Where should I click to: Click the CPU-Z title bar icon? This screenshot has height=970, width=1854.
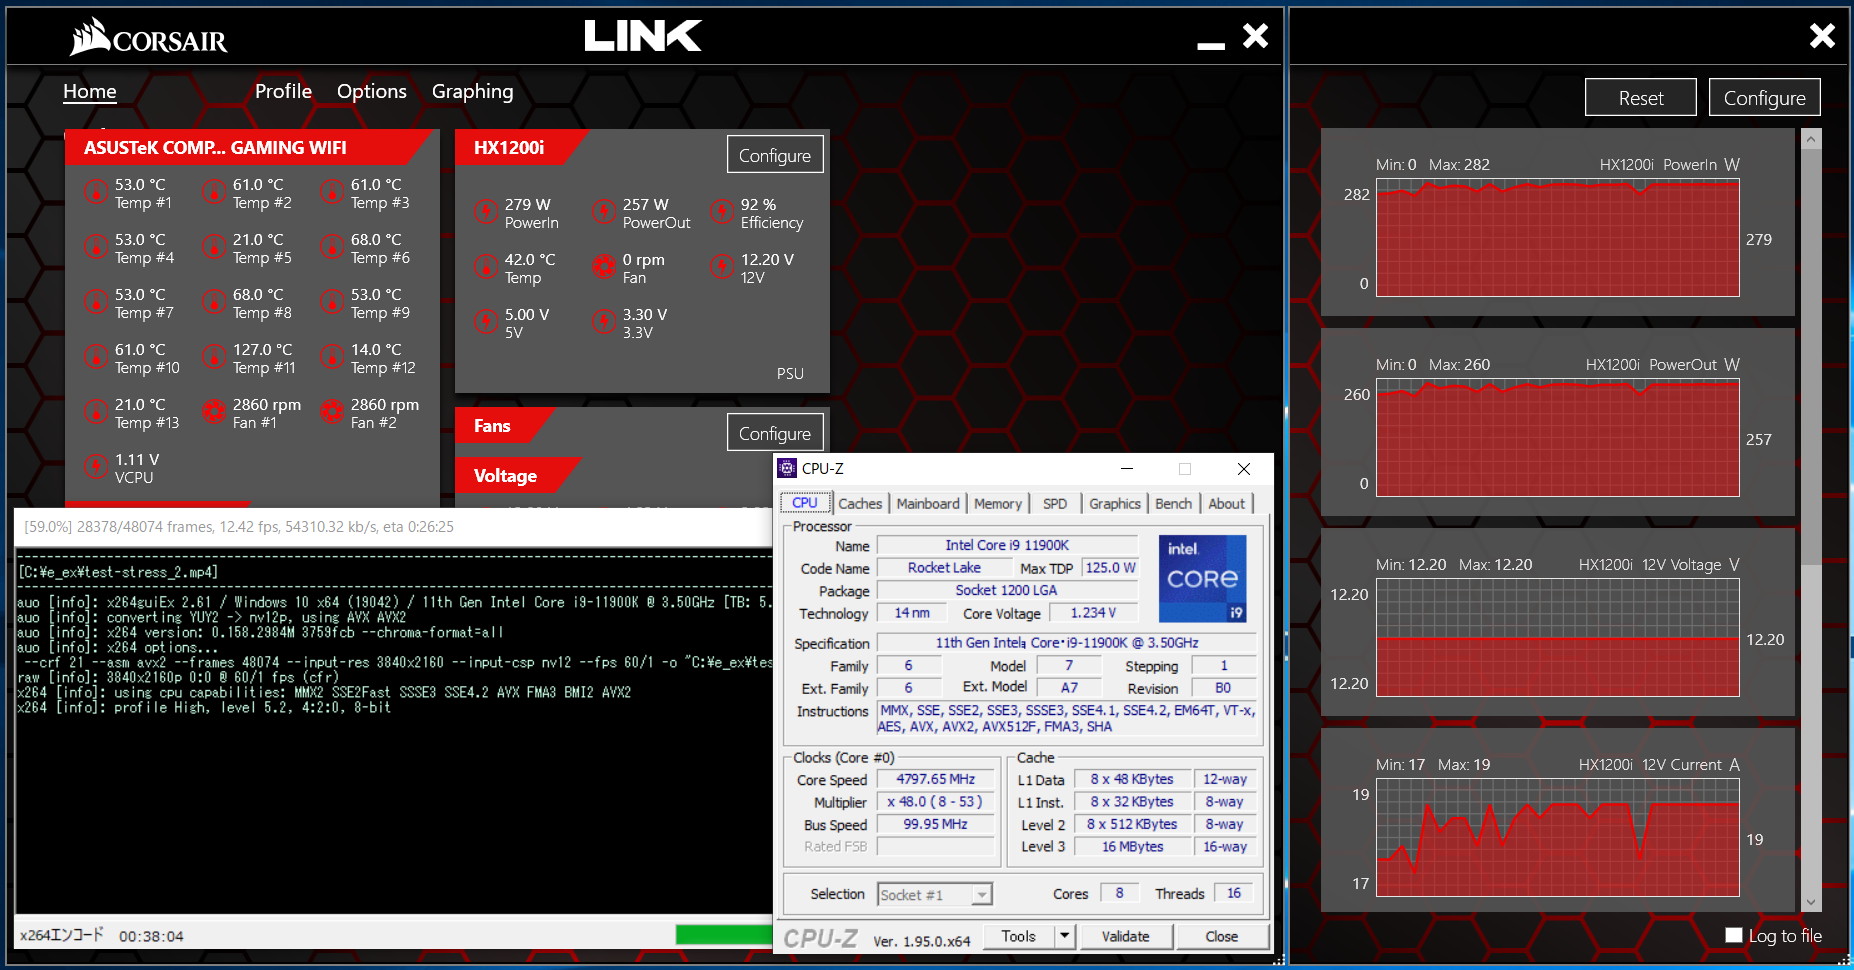tap(788, 468)
